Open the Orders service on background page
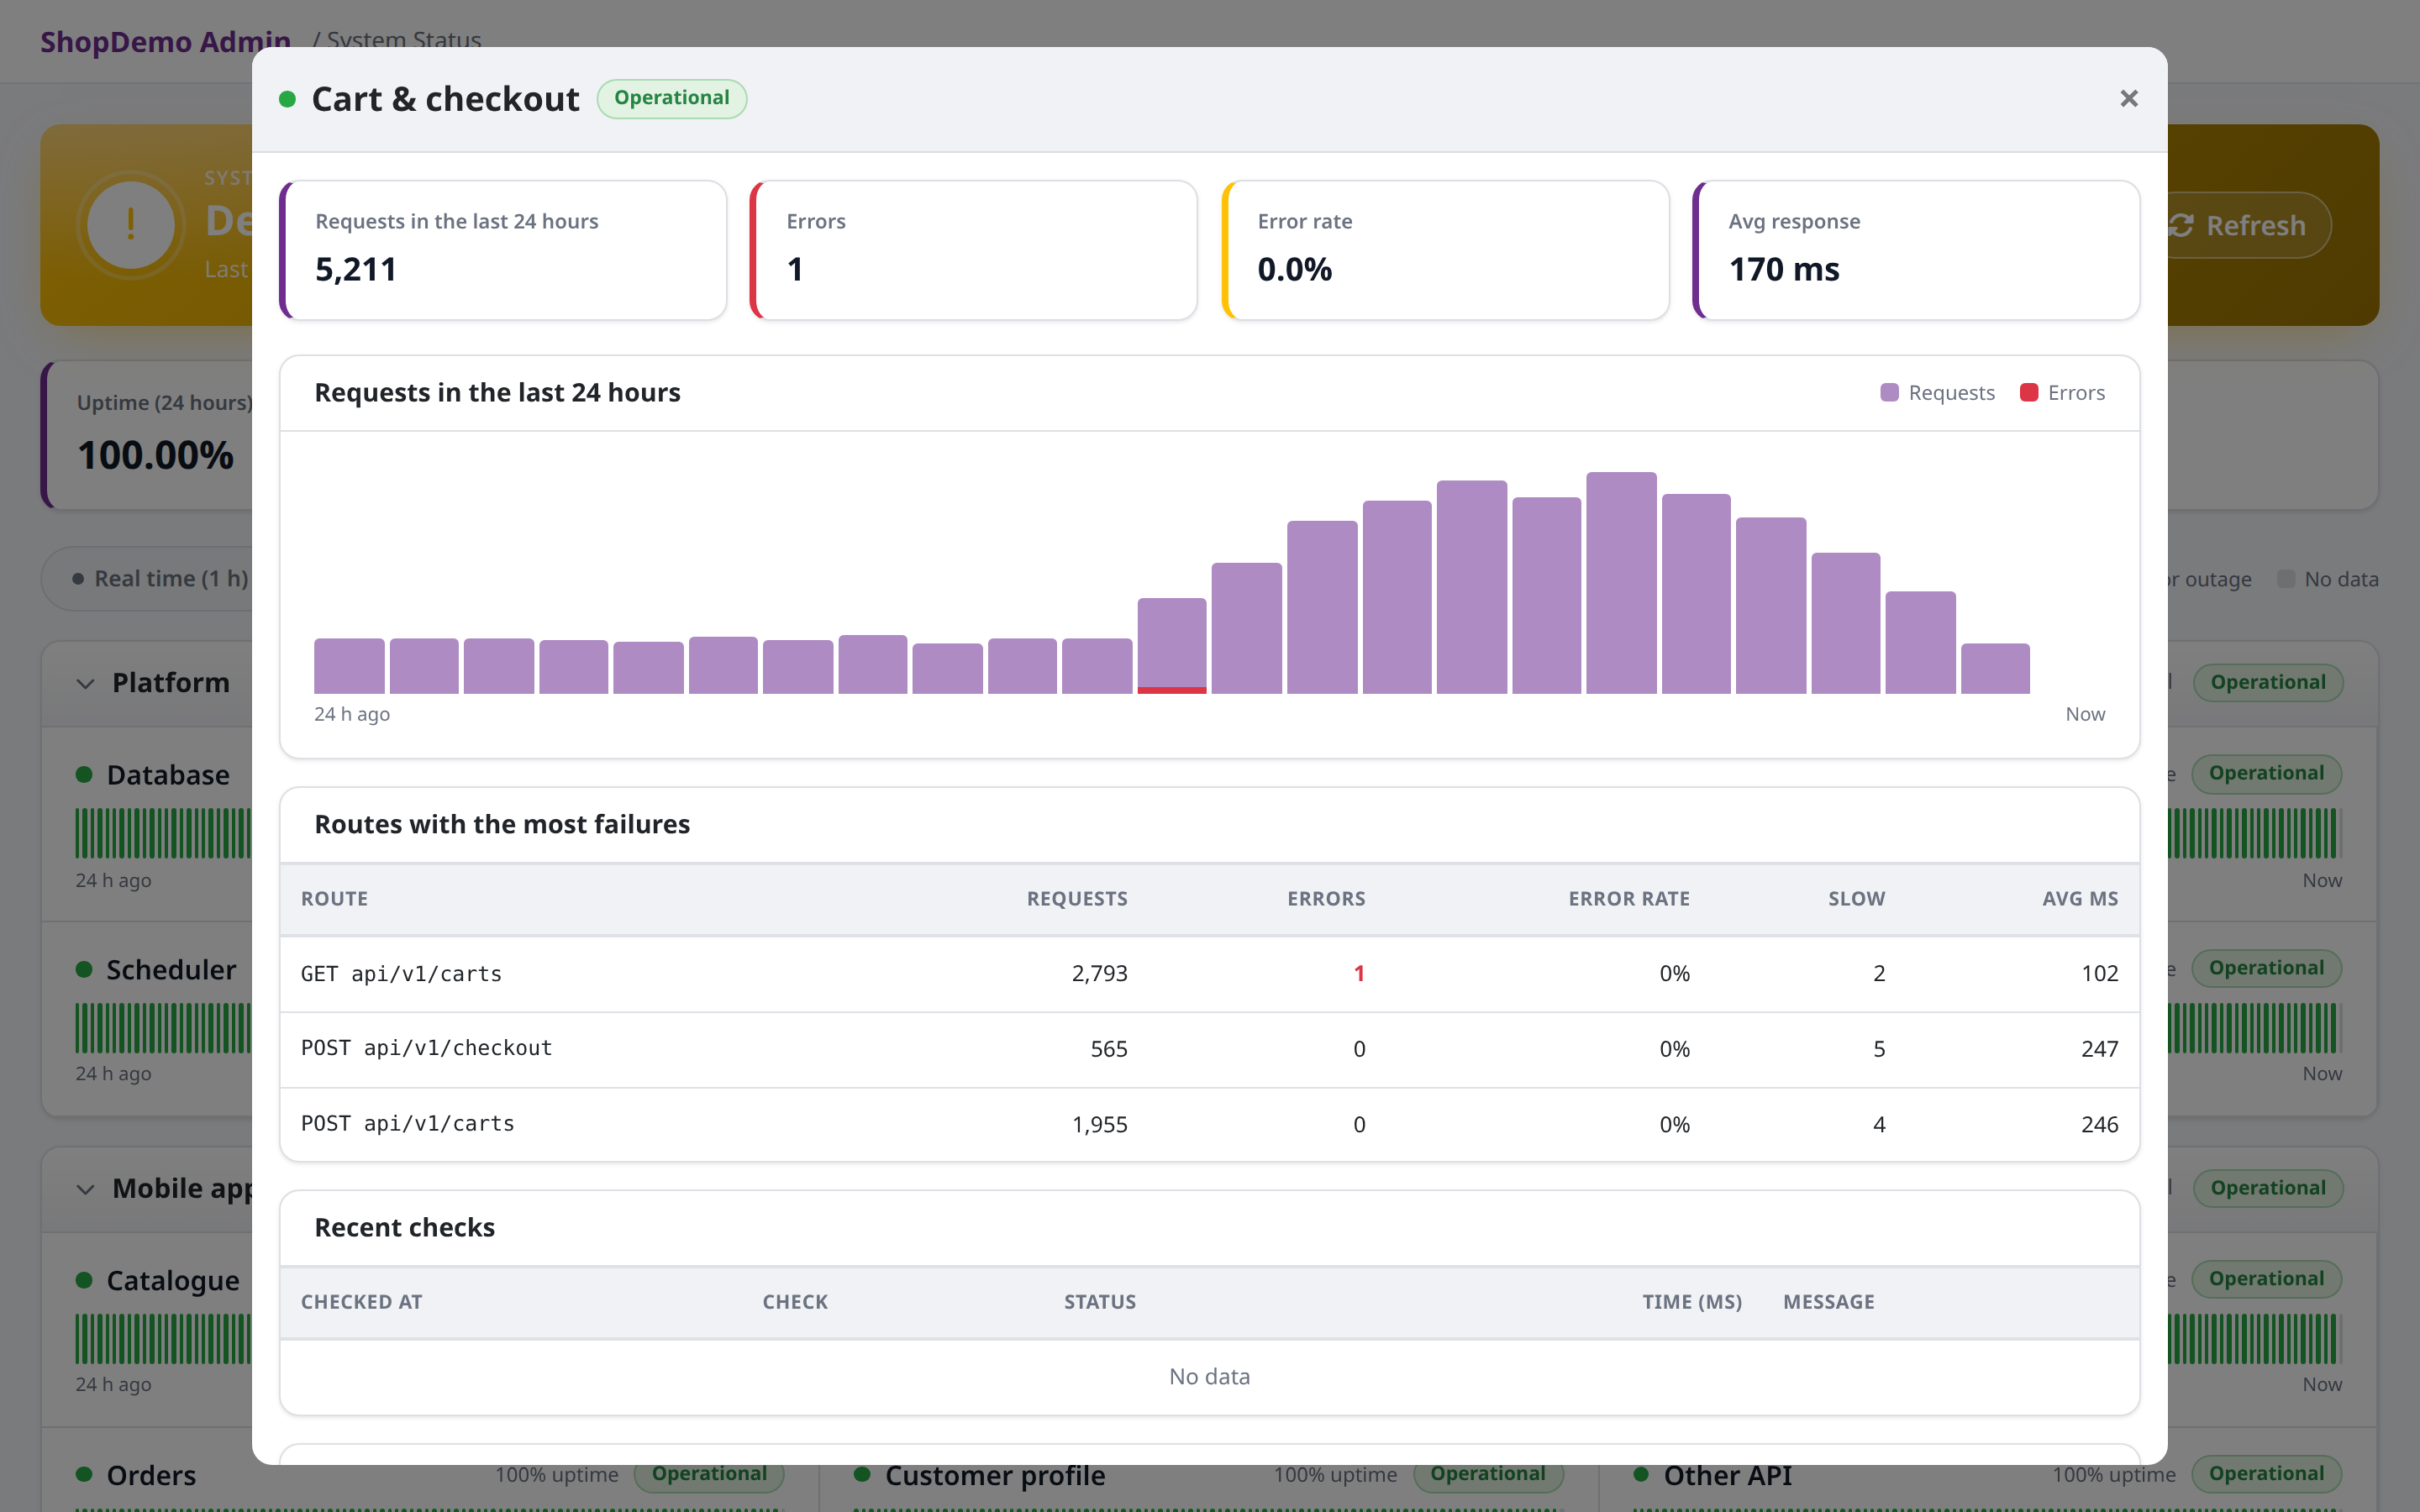This screenshot has width=2420, height=1512. (151, 1475)
